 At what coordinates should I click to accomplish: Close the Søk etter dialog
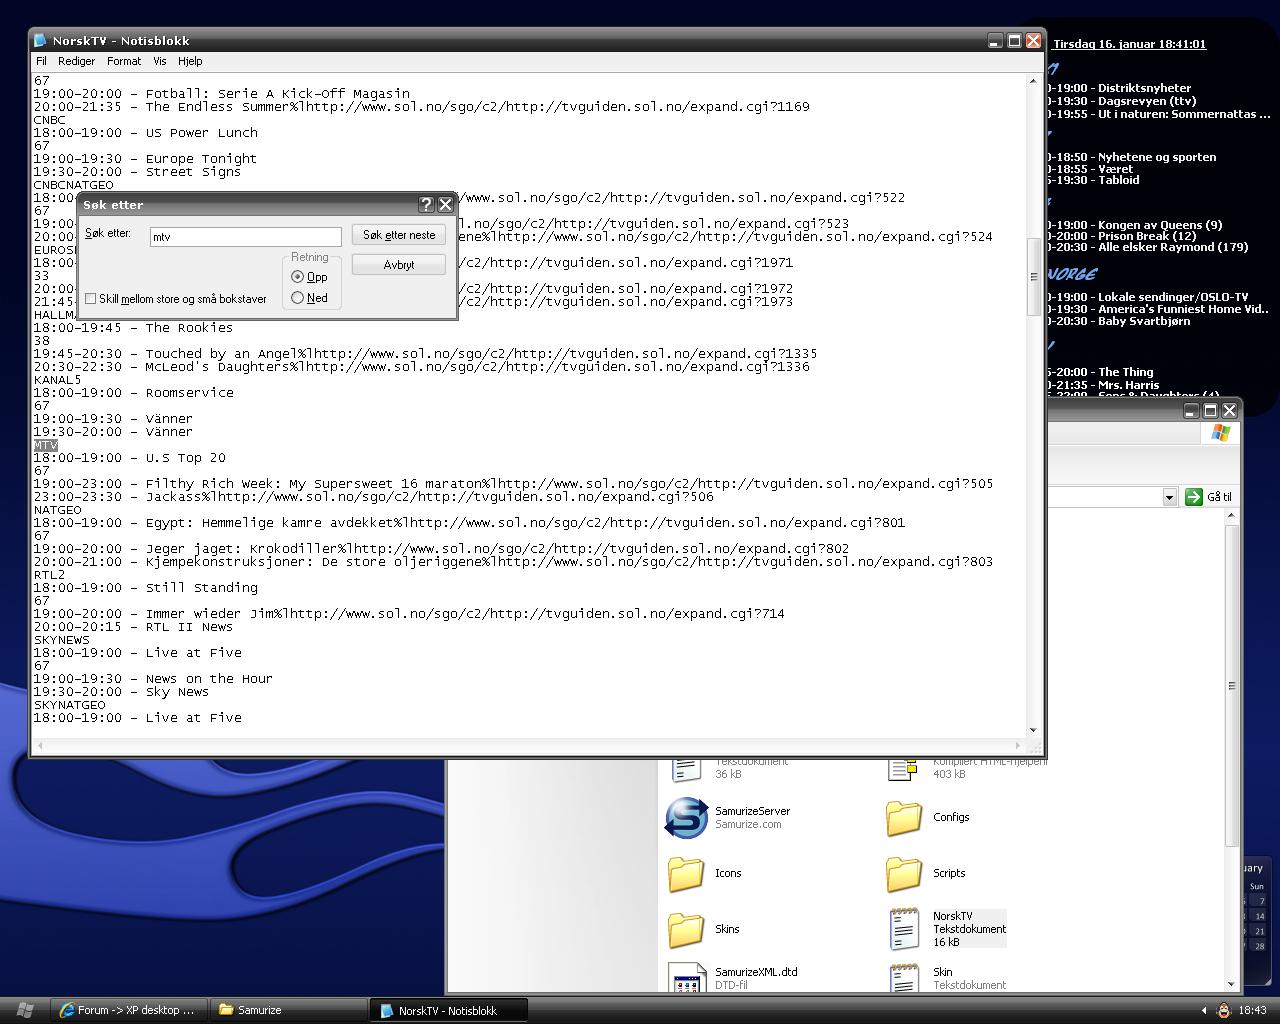click(445, 205)
